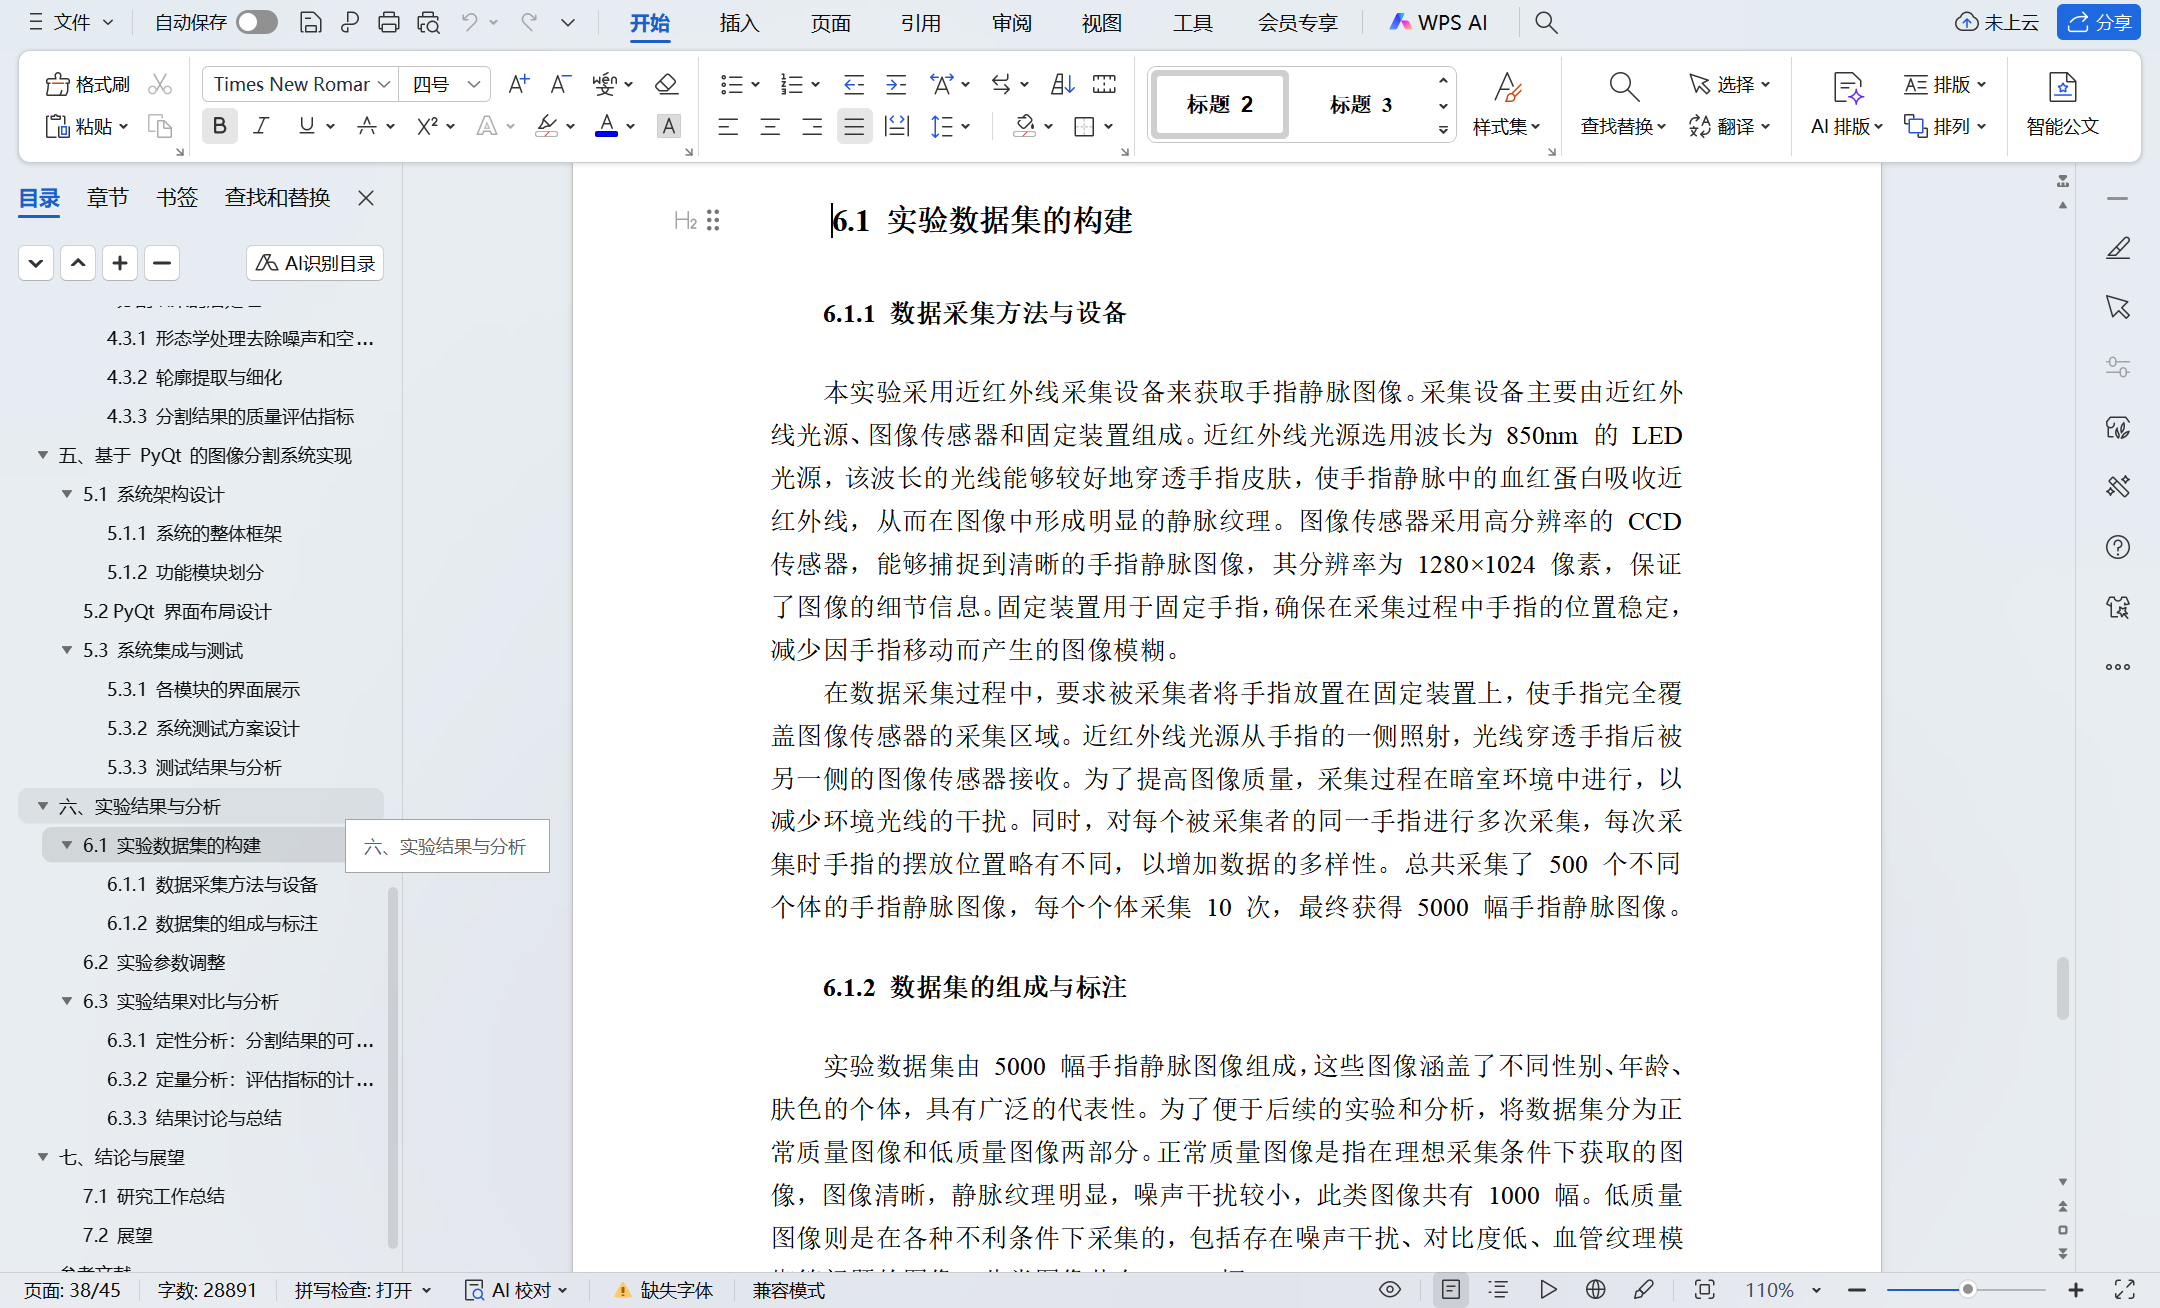
Task: Switch to web layout globe icon
Action: [x=1595, y=1290]
